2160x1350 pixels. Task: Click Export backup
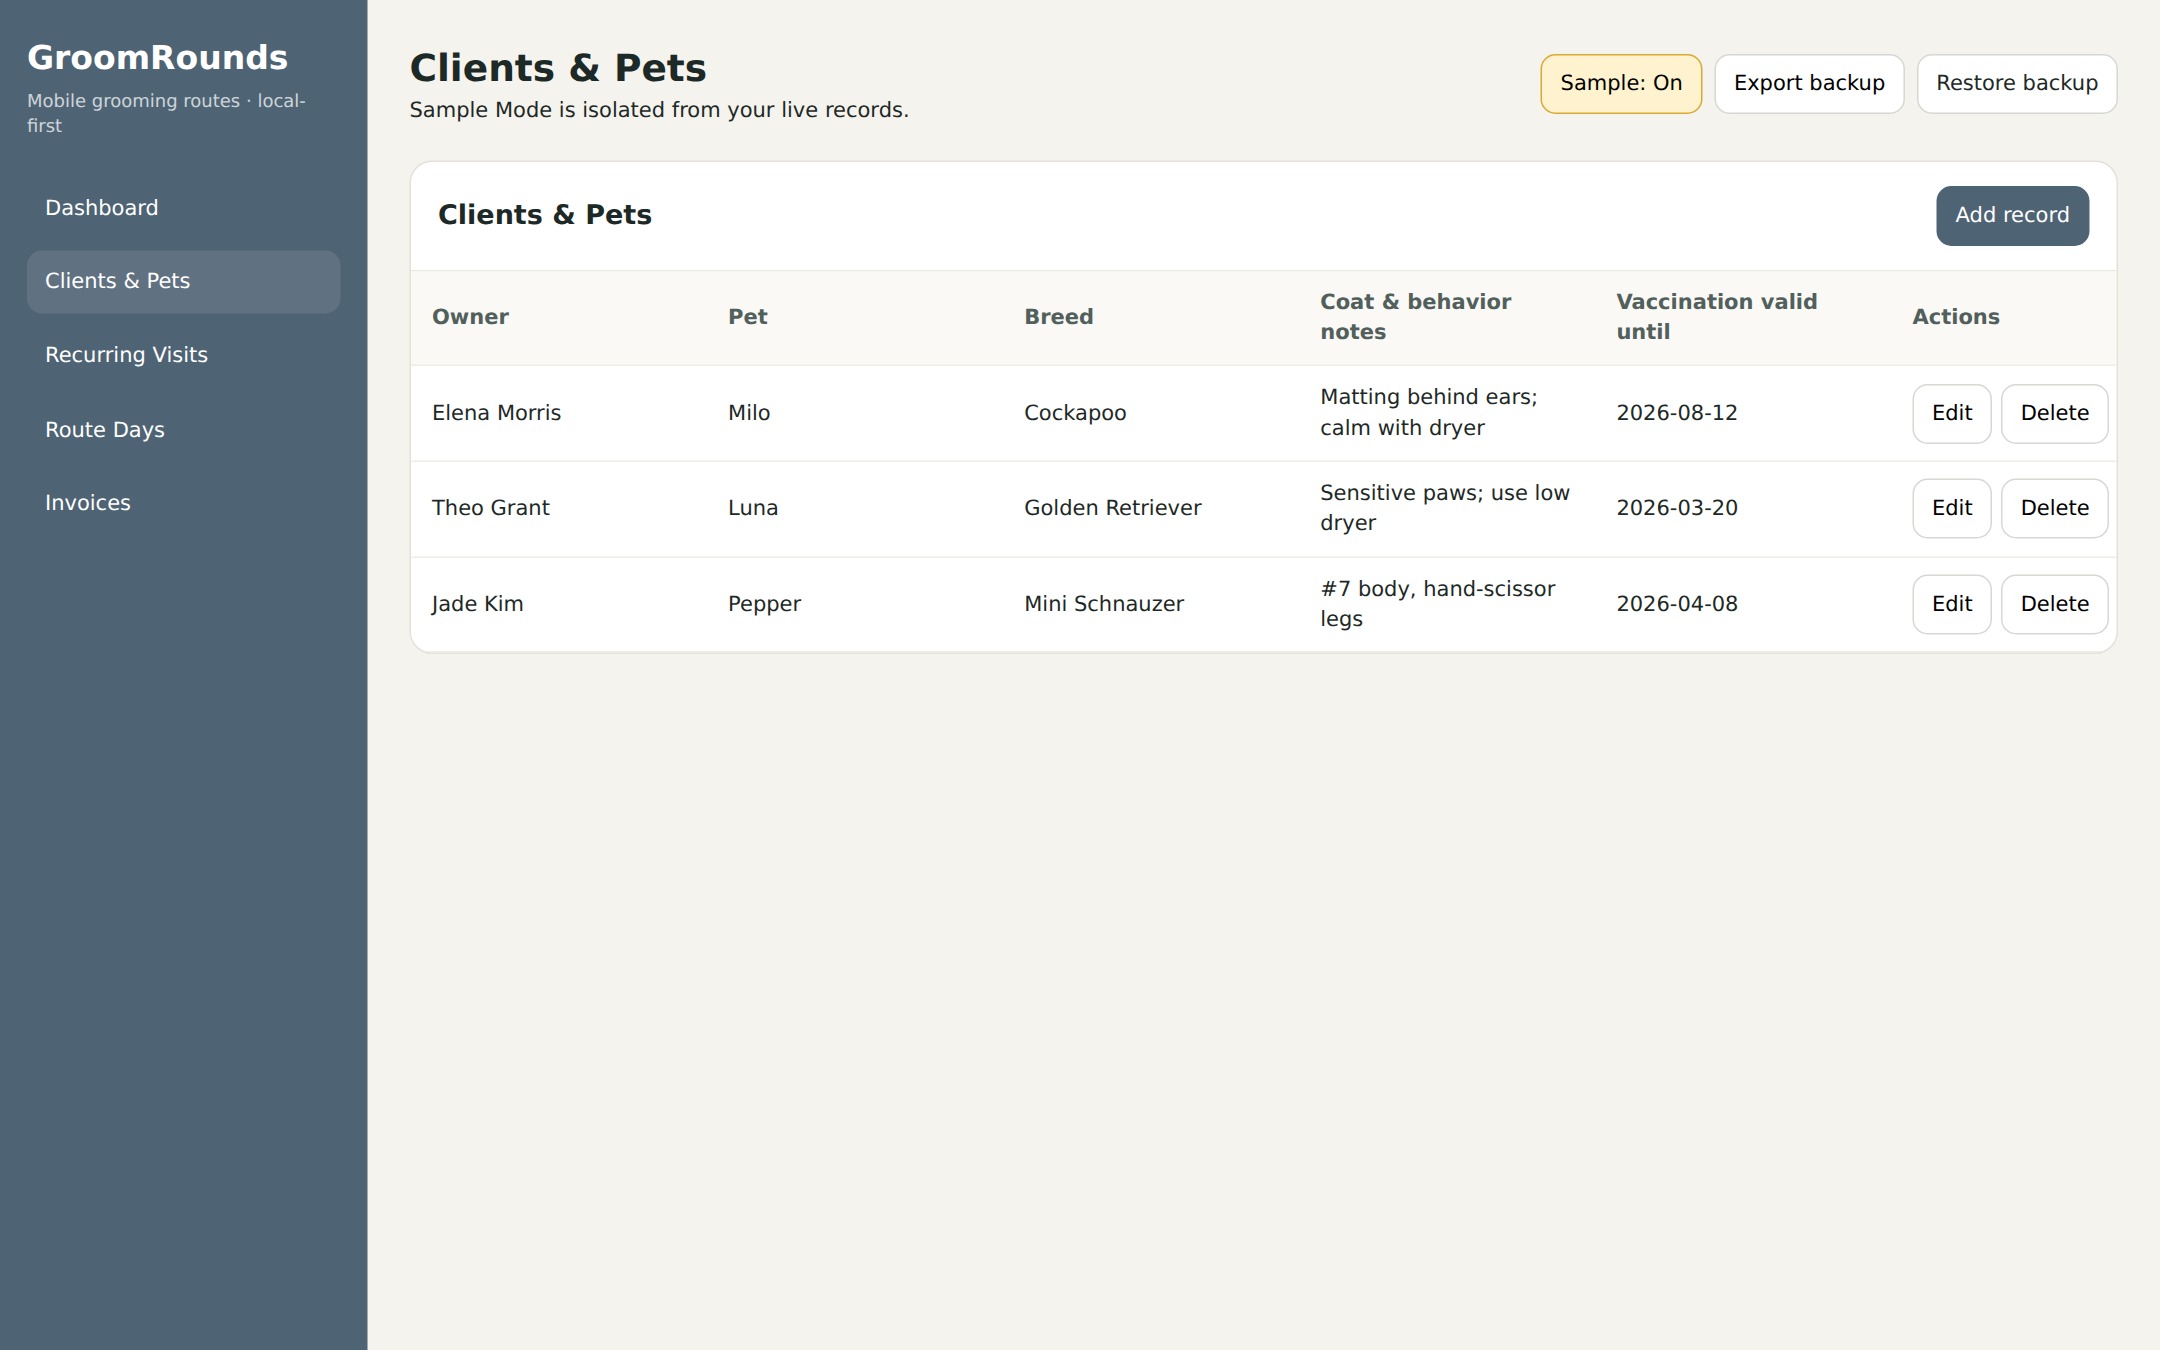(1809, 84)
